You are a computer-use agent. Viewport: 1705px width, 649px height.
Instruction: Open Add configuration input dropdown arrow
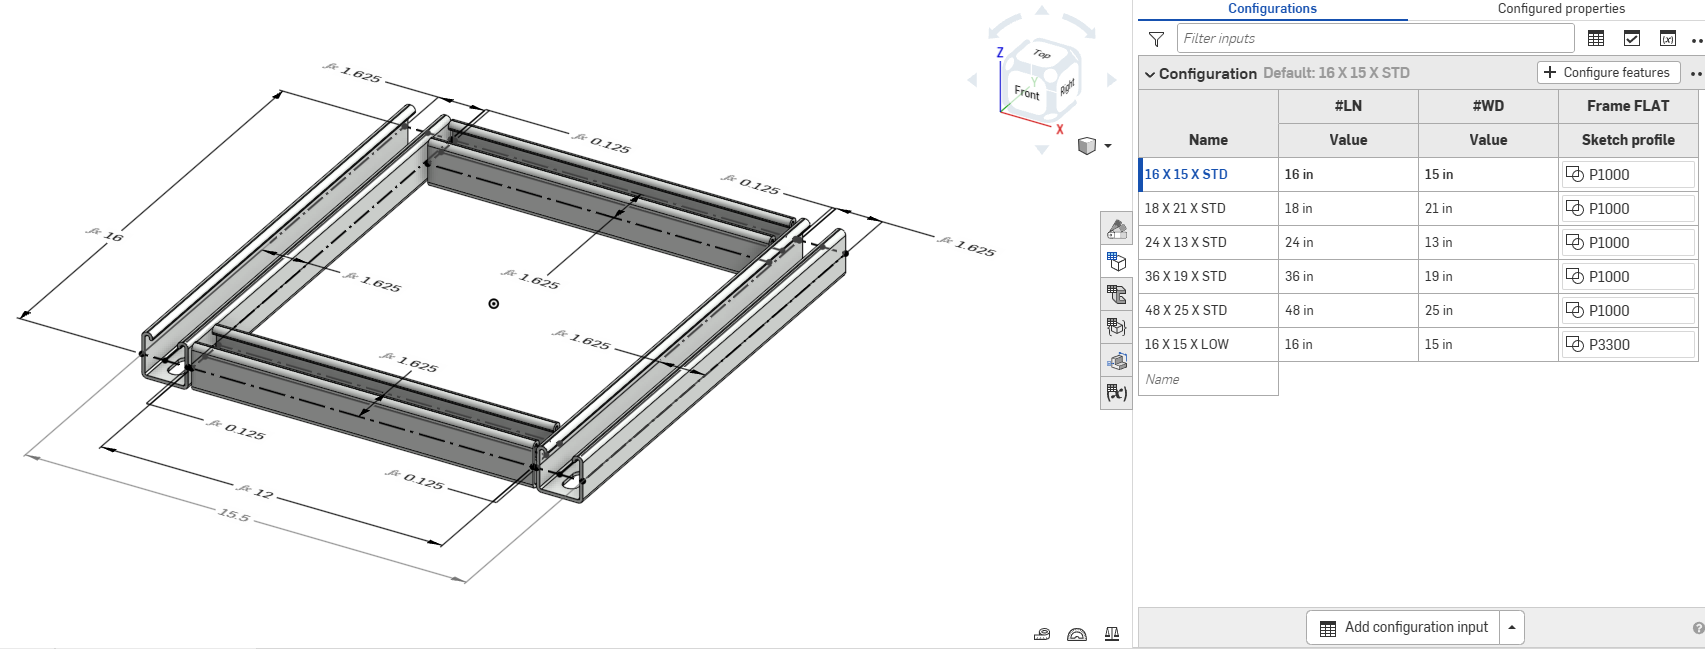click(x=1512, y=627)
